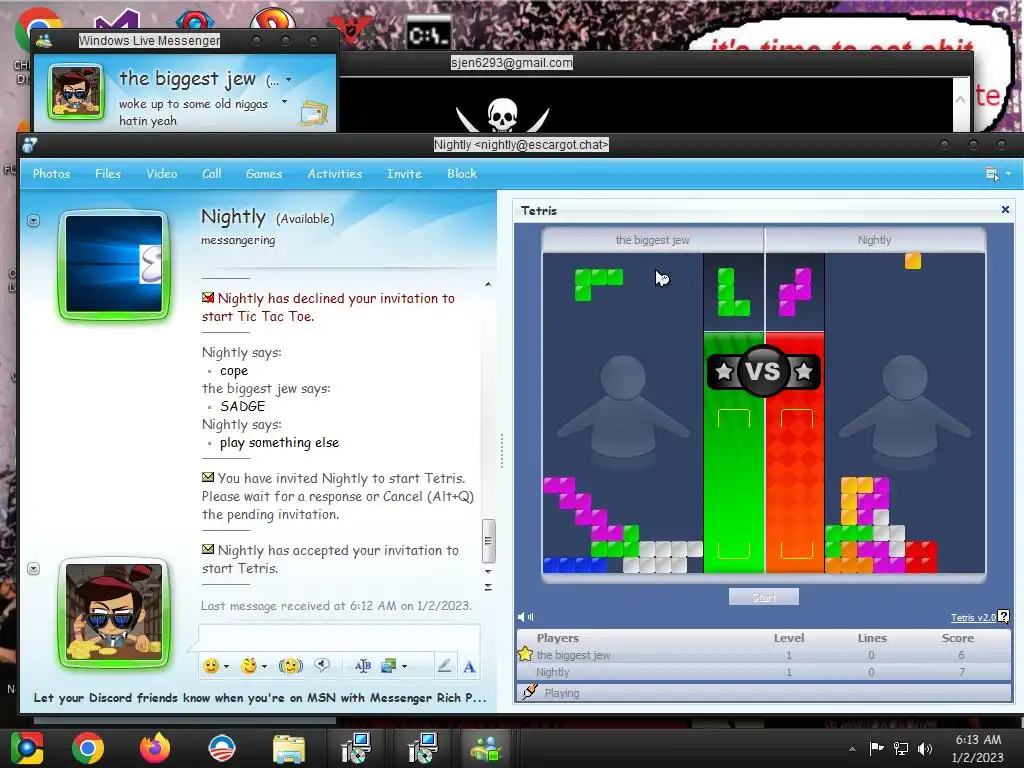Image resolution: width=1024 pixels, height=768 pixels.
Task: Switch to the handwriting pen icon
Action: (x=444, y=666)
